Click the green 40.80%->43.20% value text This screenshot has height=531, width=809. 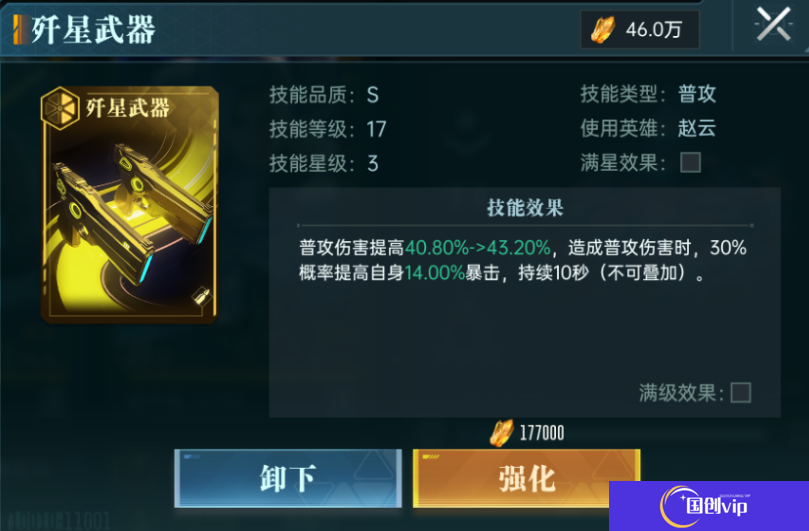pyautogui.click(x=478, y=248)
